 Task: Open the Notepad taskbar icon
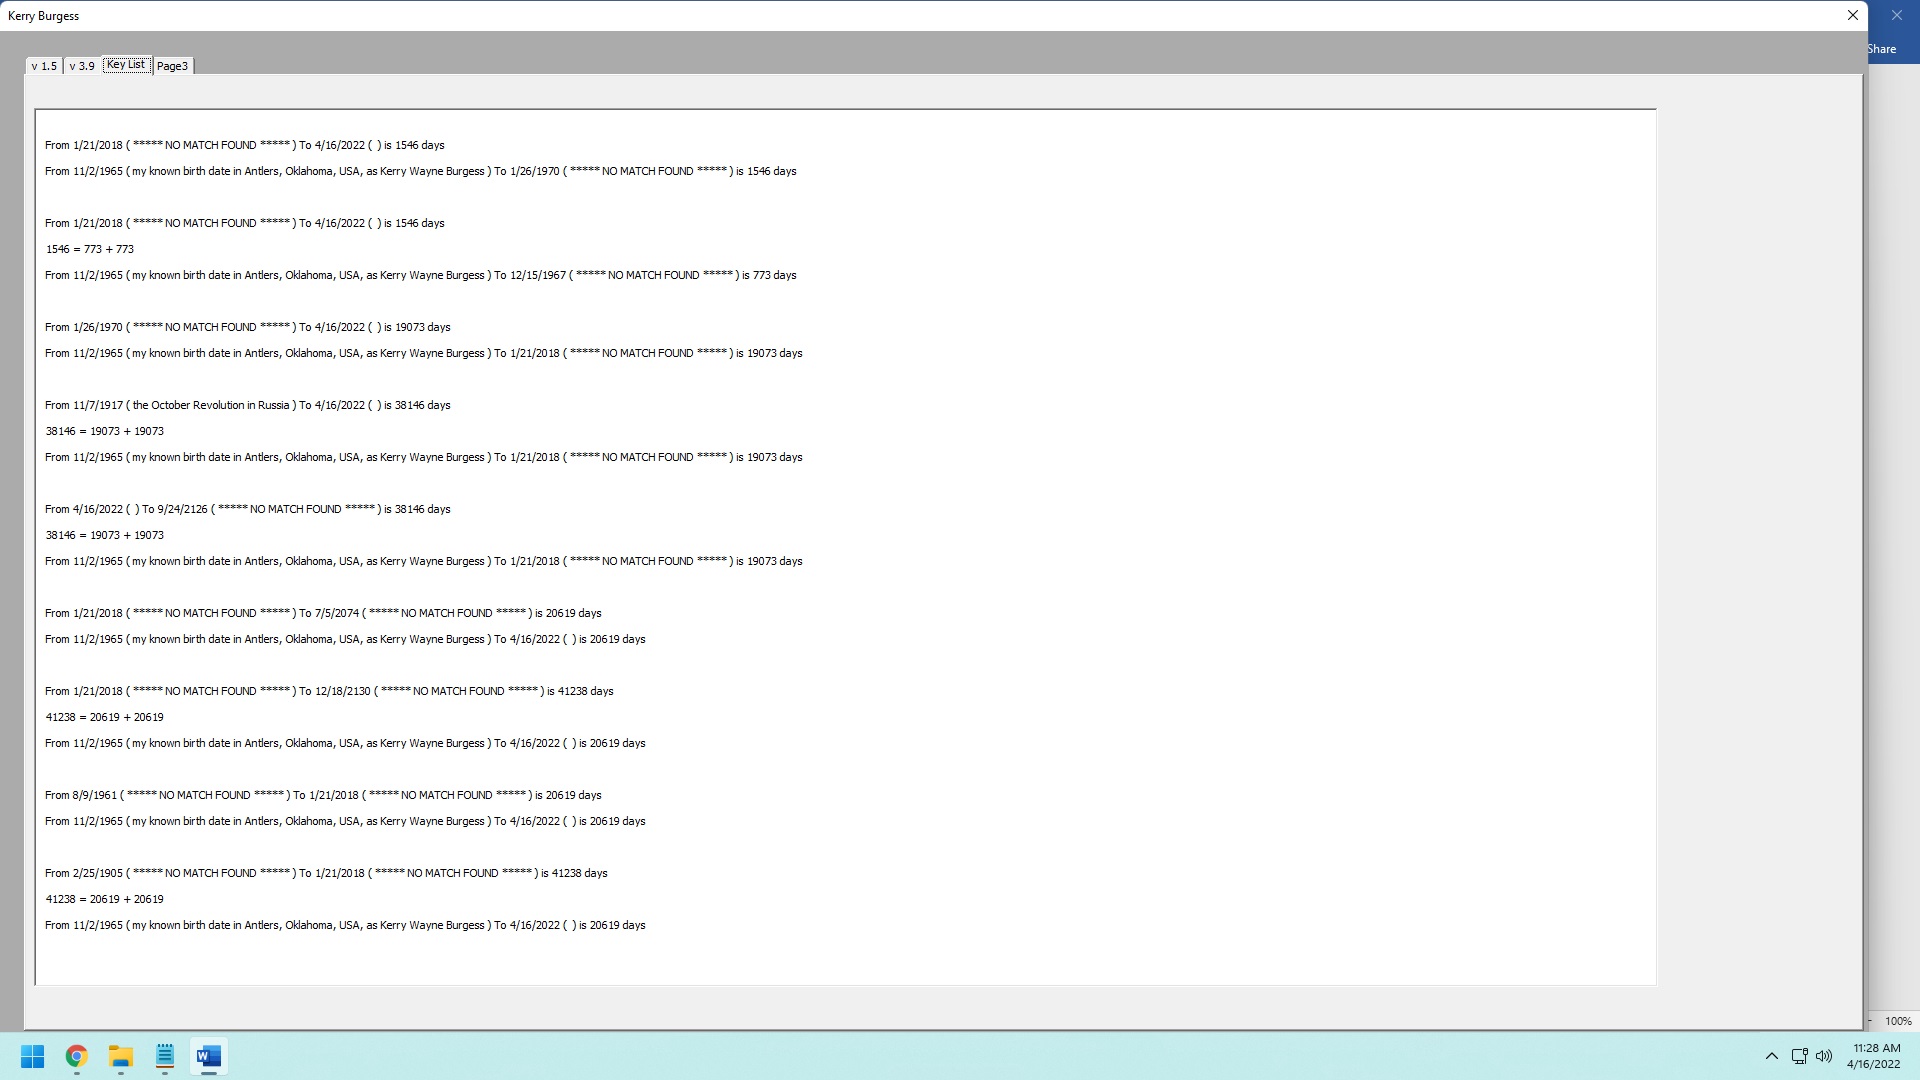pos(165,1057)
